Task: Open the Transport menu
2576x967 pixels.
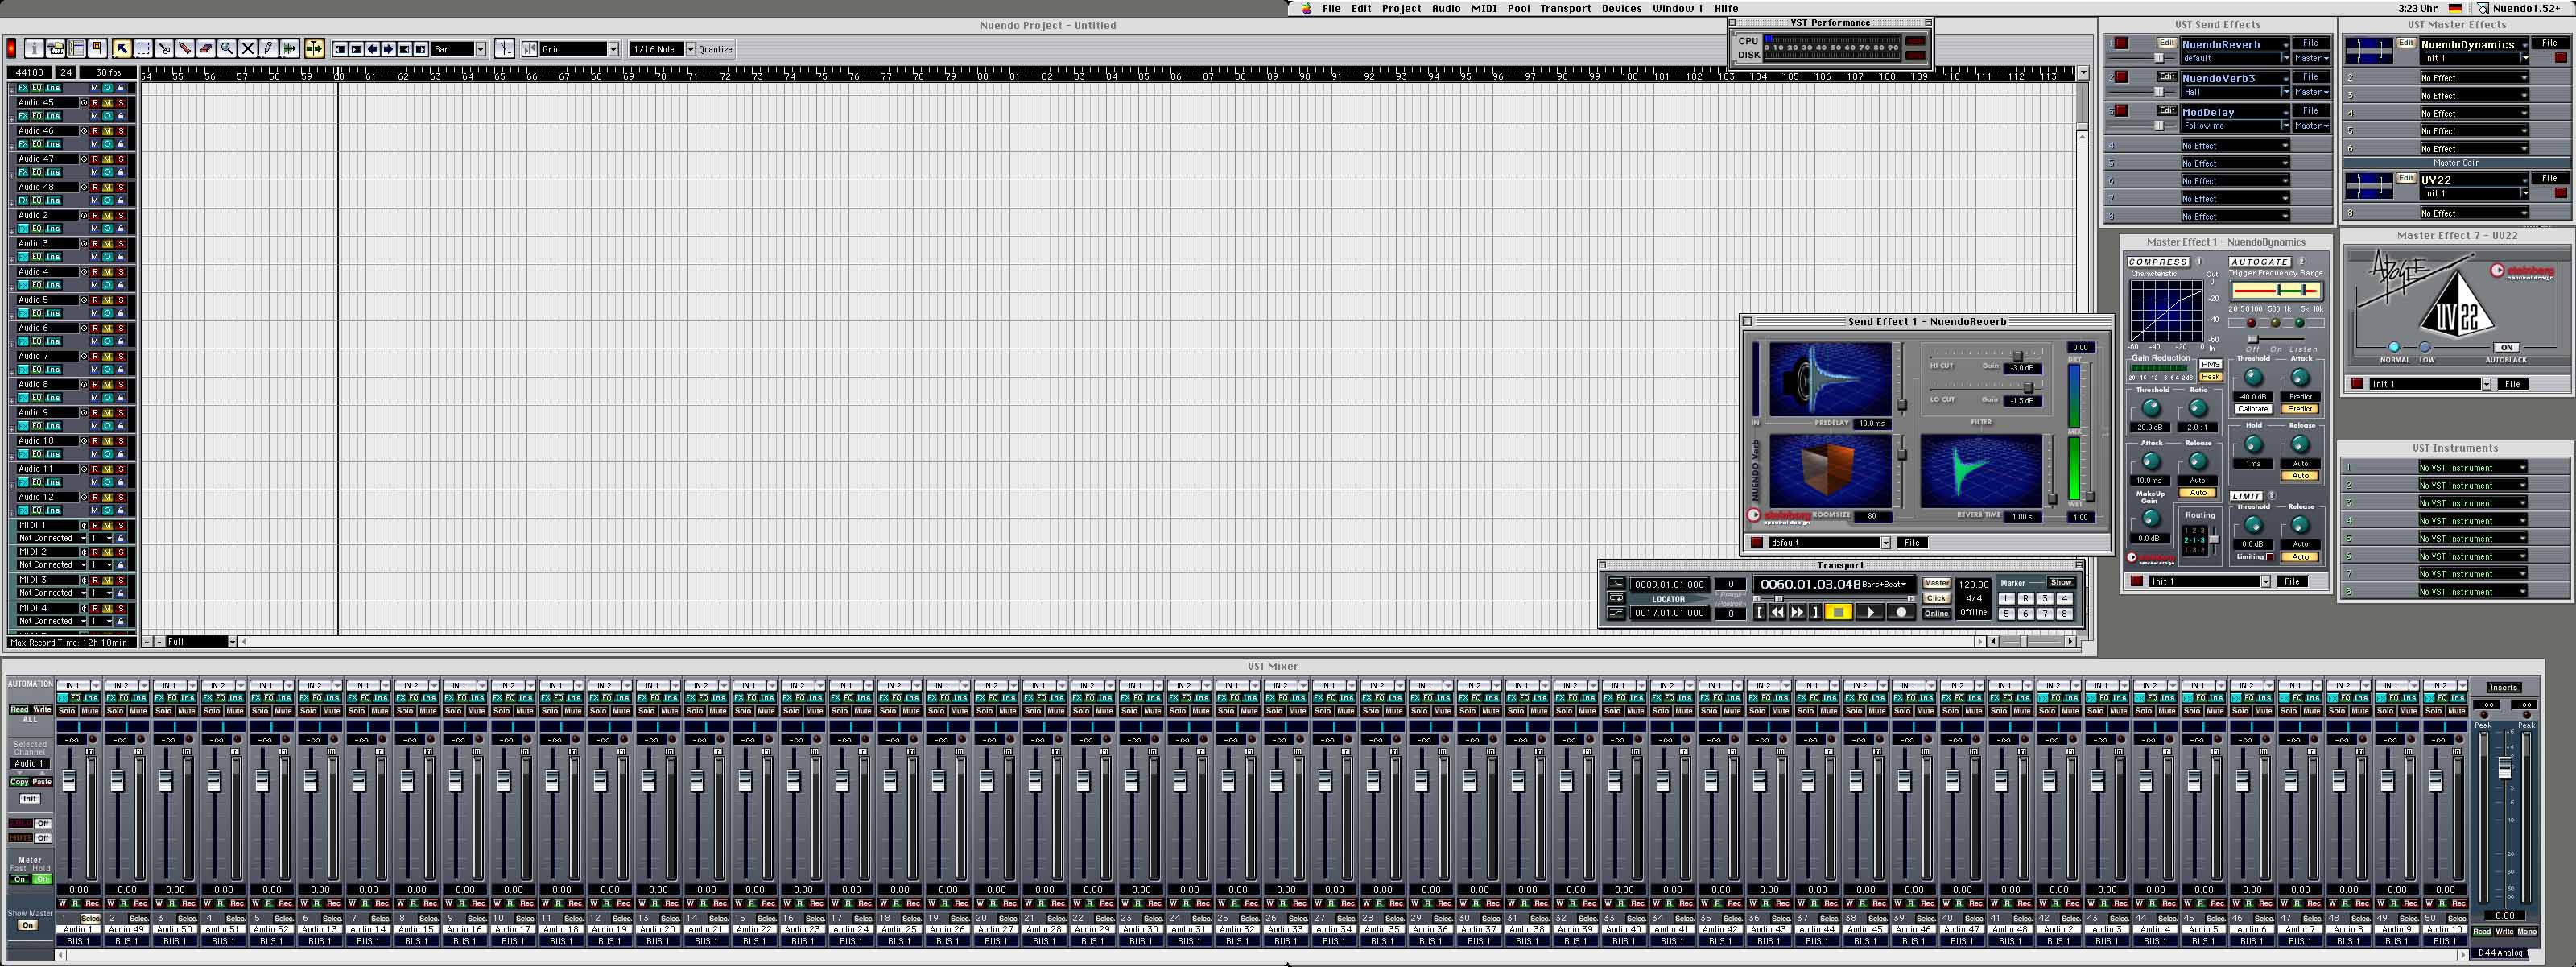Action: [x=1565, y=8]
